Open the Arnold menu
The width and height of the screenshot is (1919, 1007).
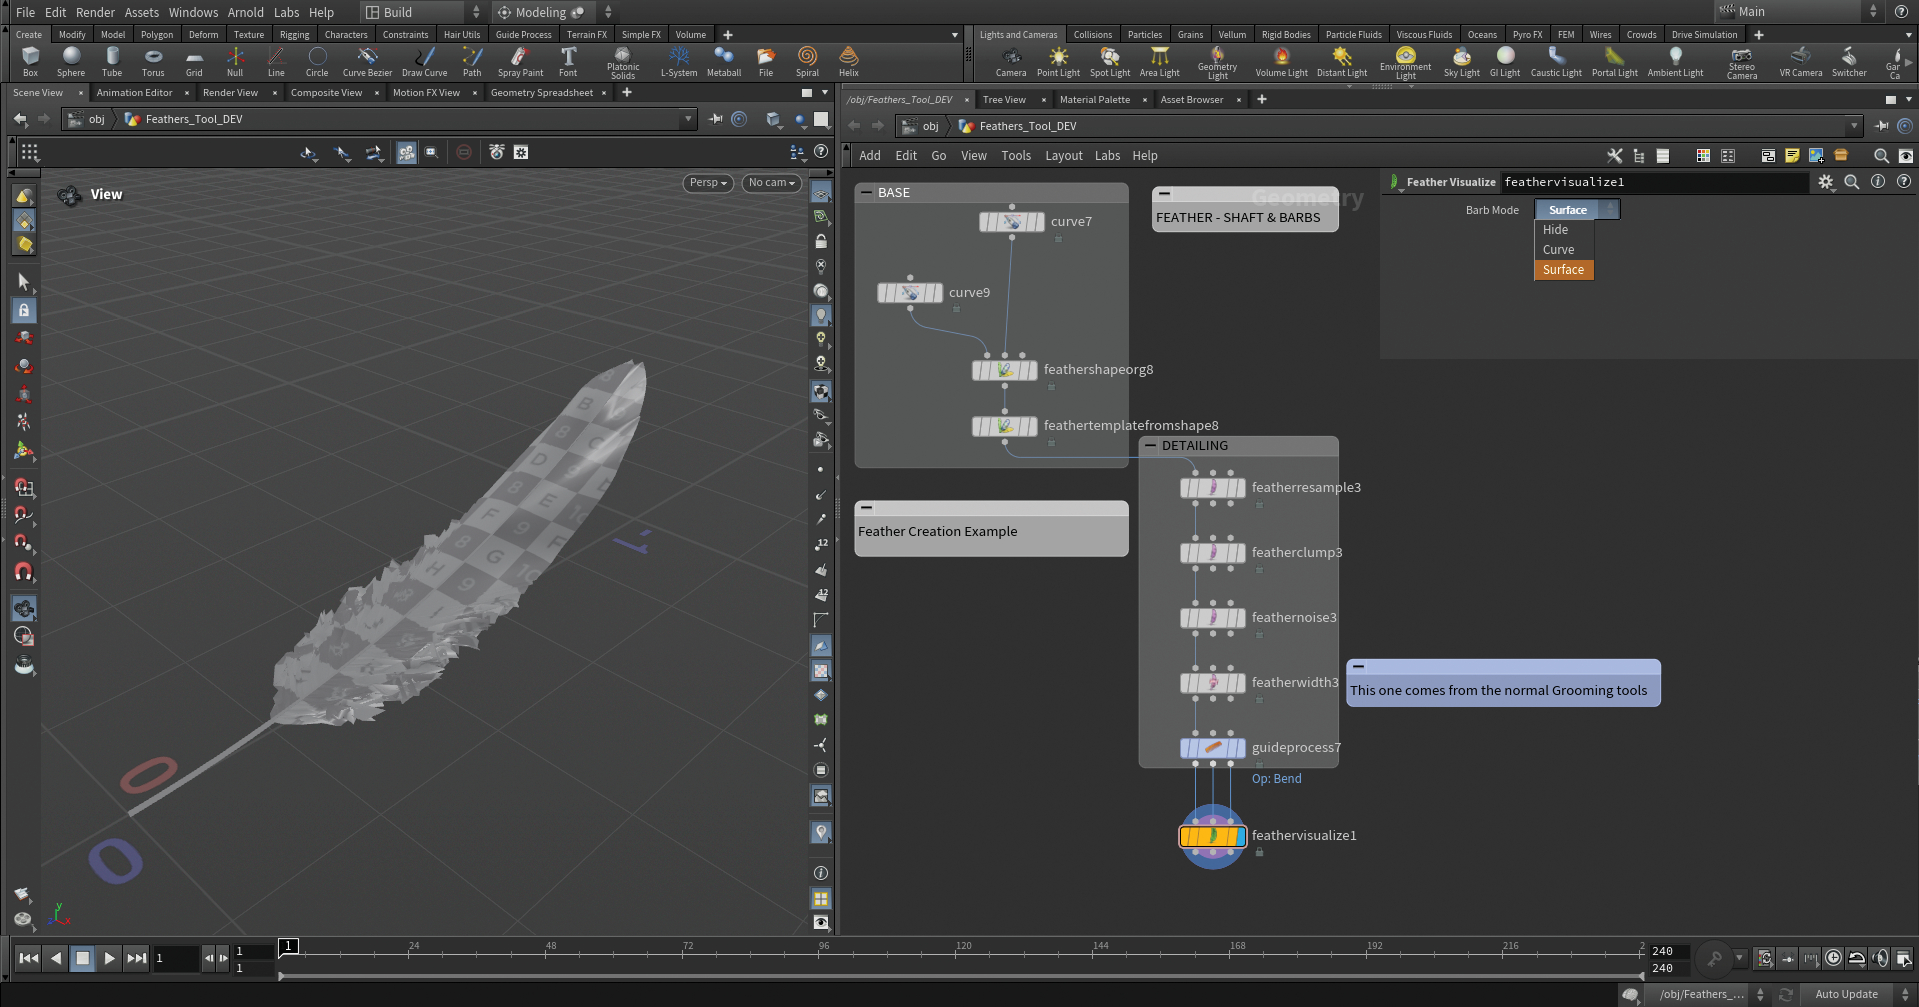(246, 12)
